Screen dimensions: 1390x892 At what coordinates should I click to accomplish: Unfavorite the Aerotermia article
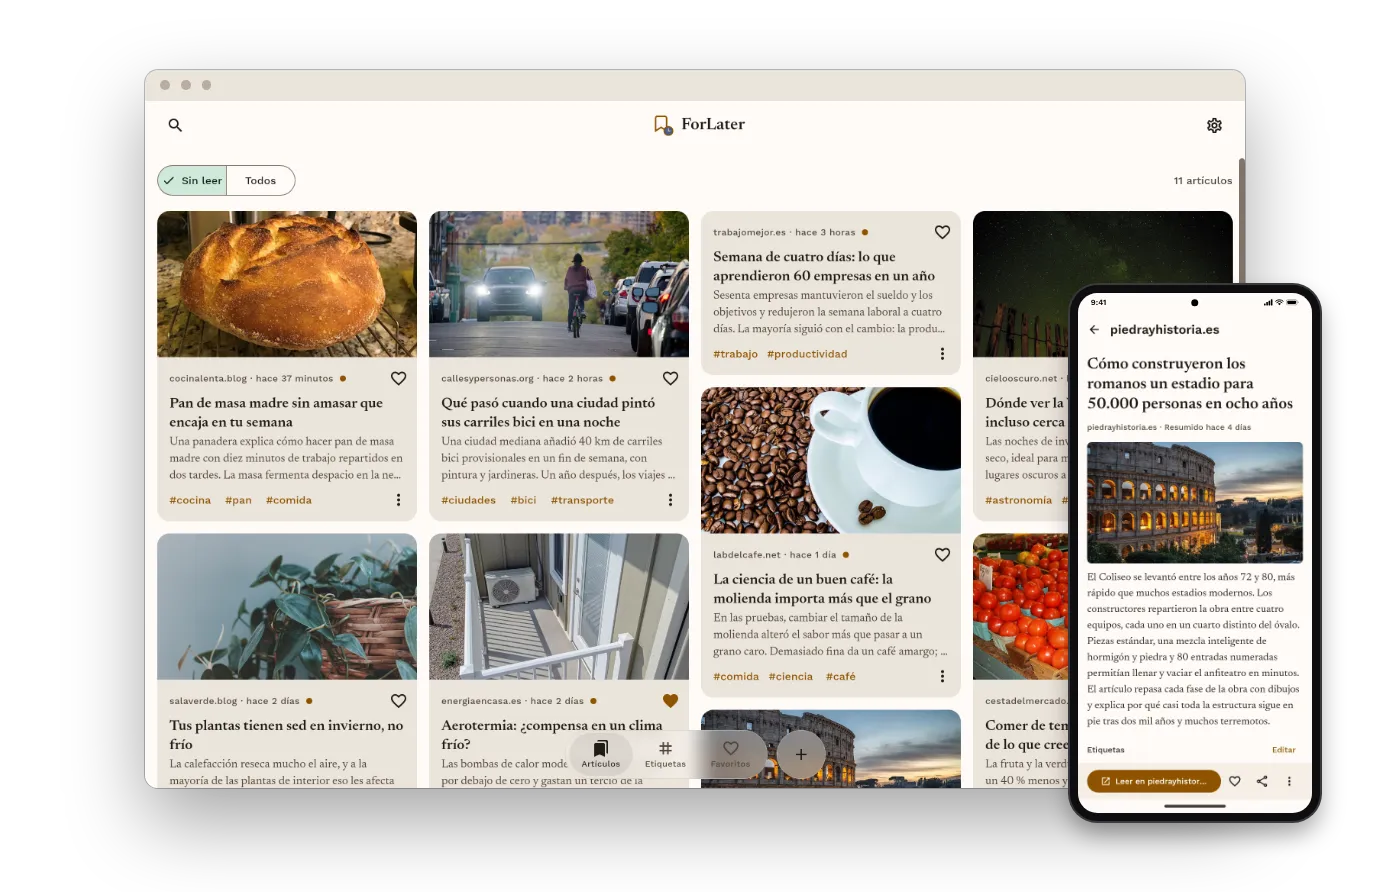[670, 701]
